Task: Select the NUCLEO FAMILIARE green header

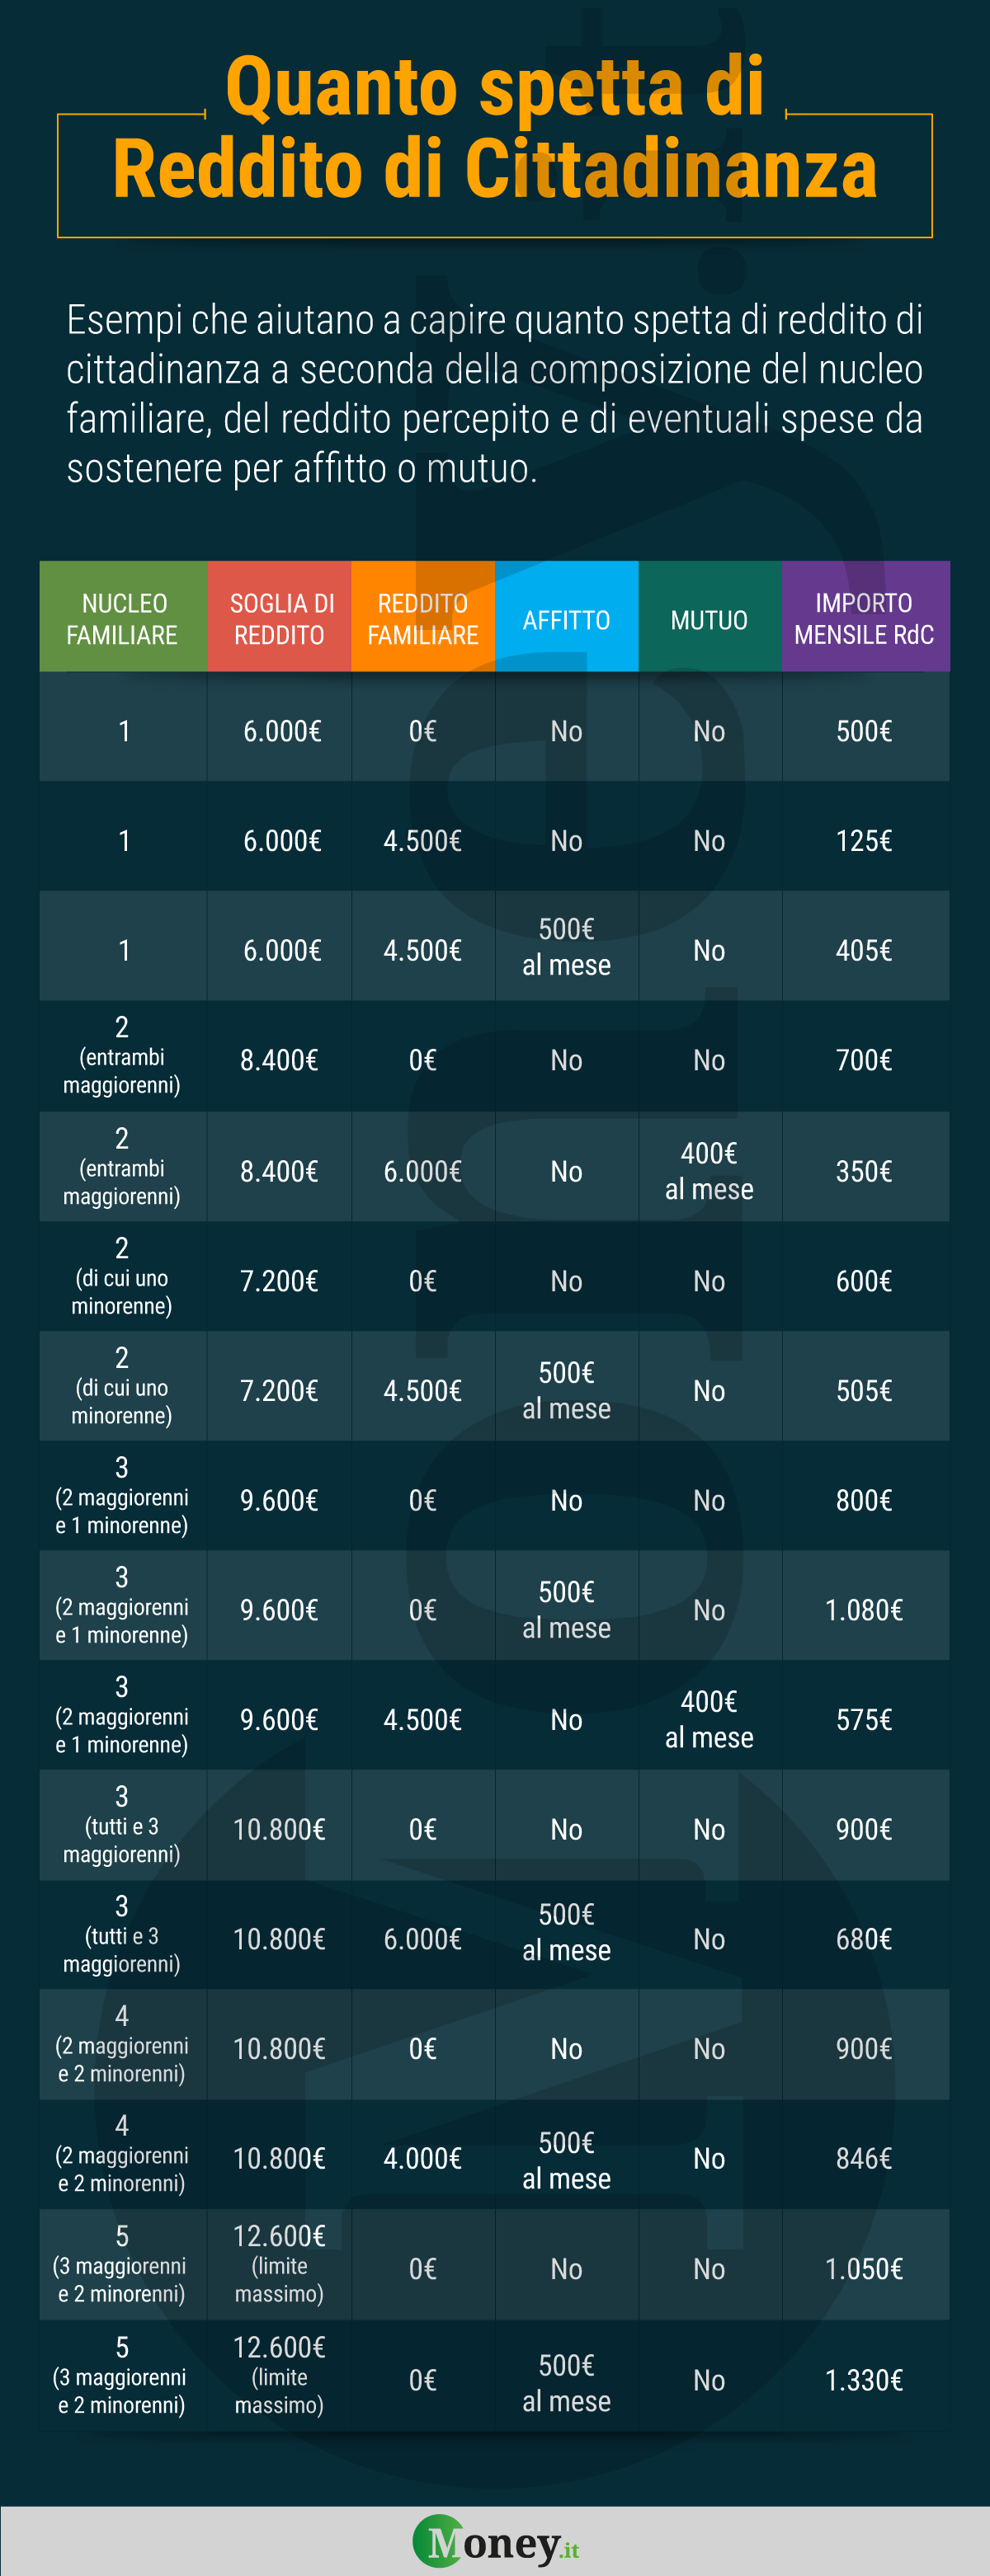Action: point(123,616)
